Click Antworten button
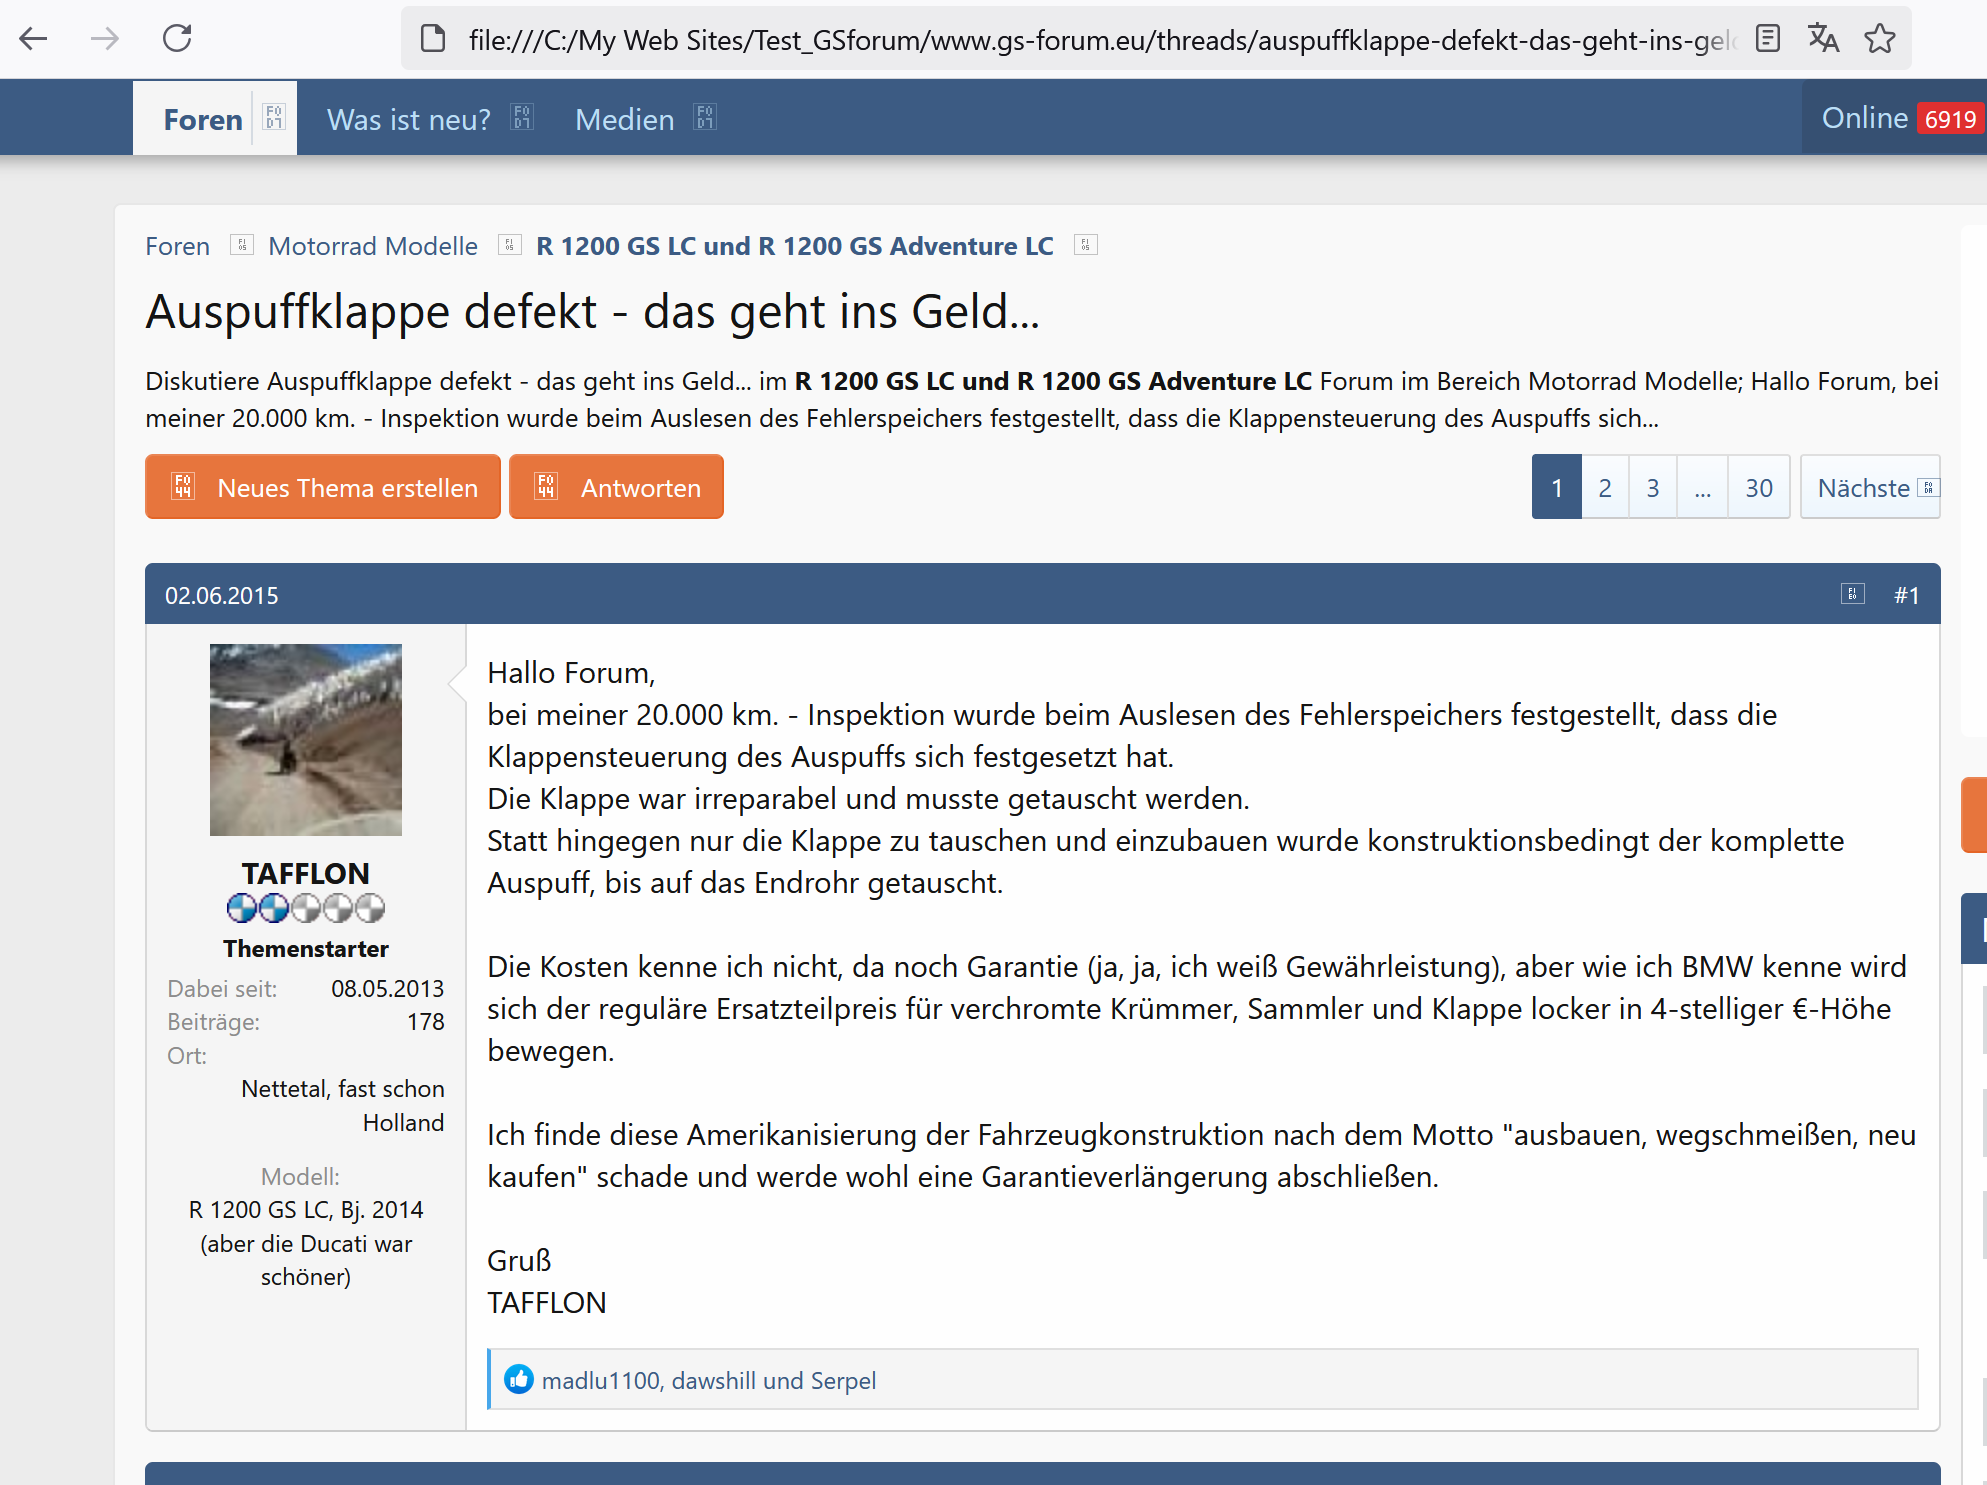The image size is (1987, 1485). point(616,487)
